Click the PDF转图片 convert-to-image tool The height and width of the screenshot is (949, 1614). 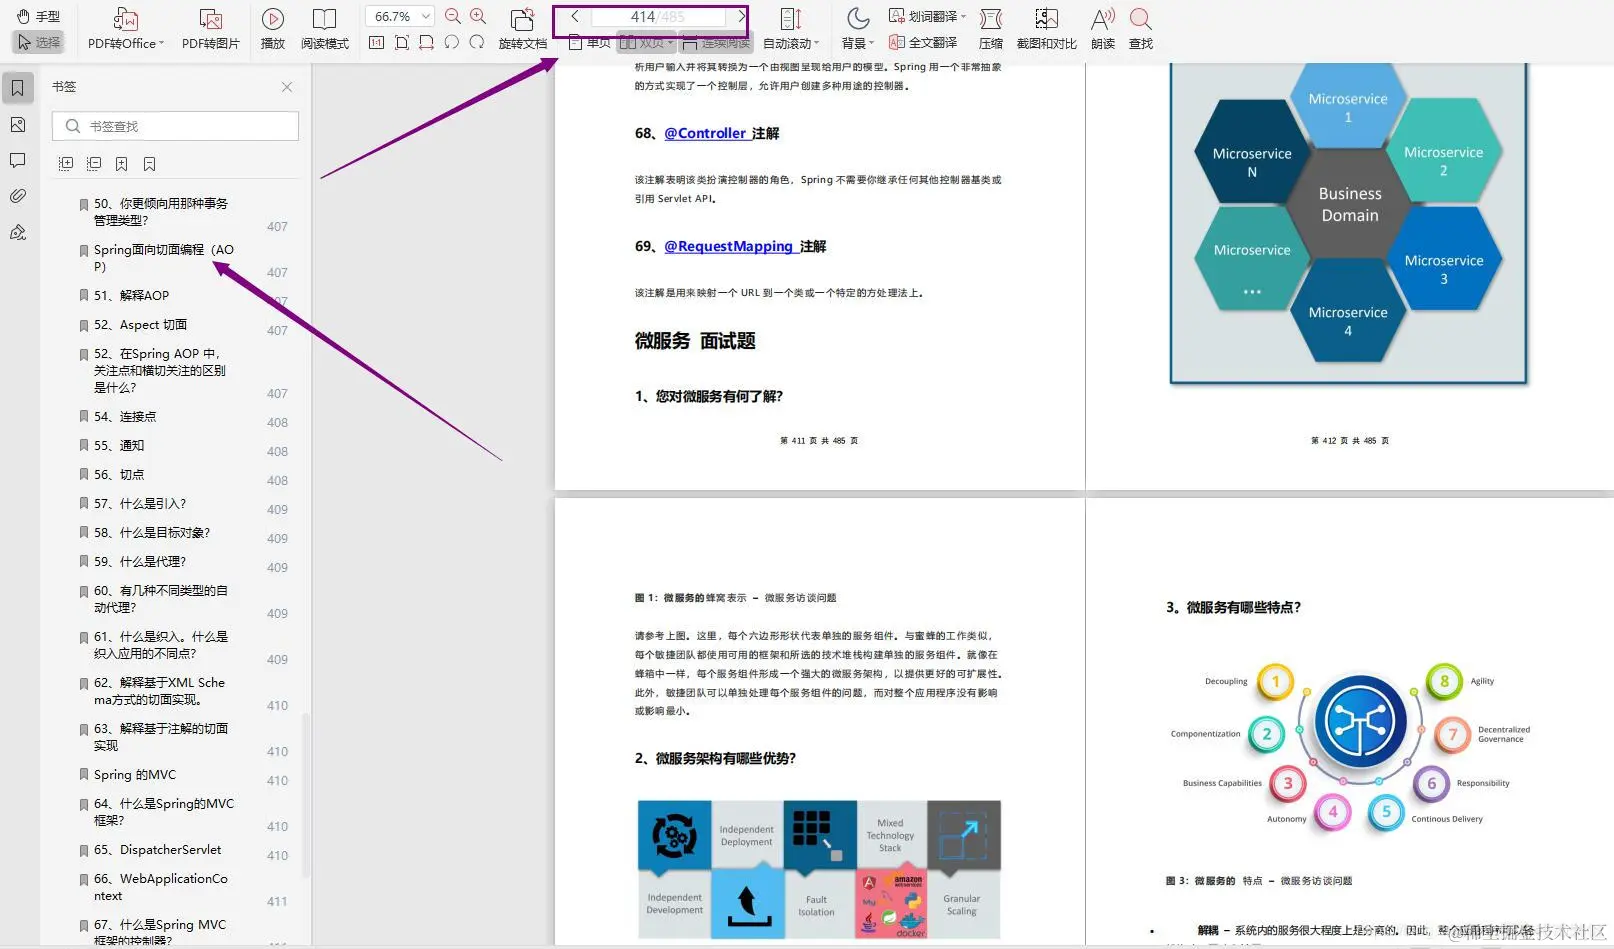click(210, 28)
